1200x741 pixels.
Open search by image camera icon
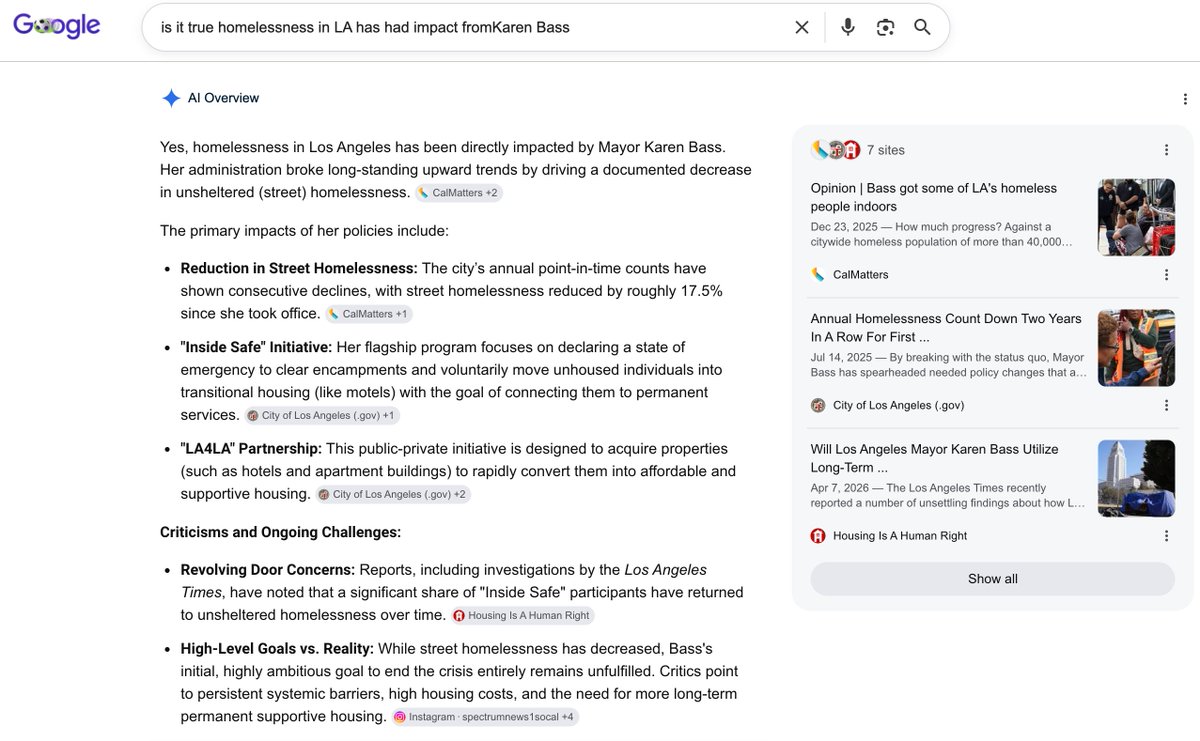885,28
